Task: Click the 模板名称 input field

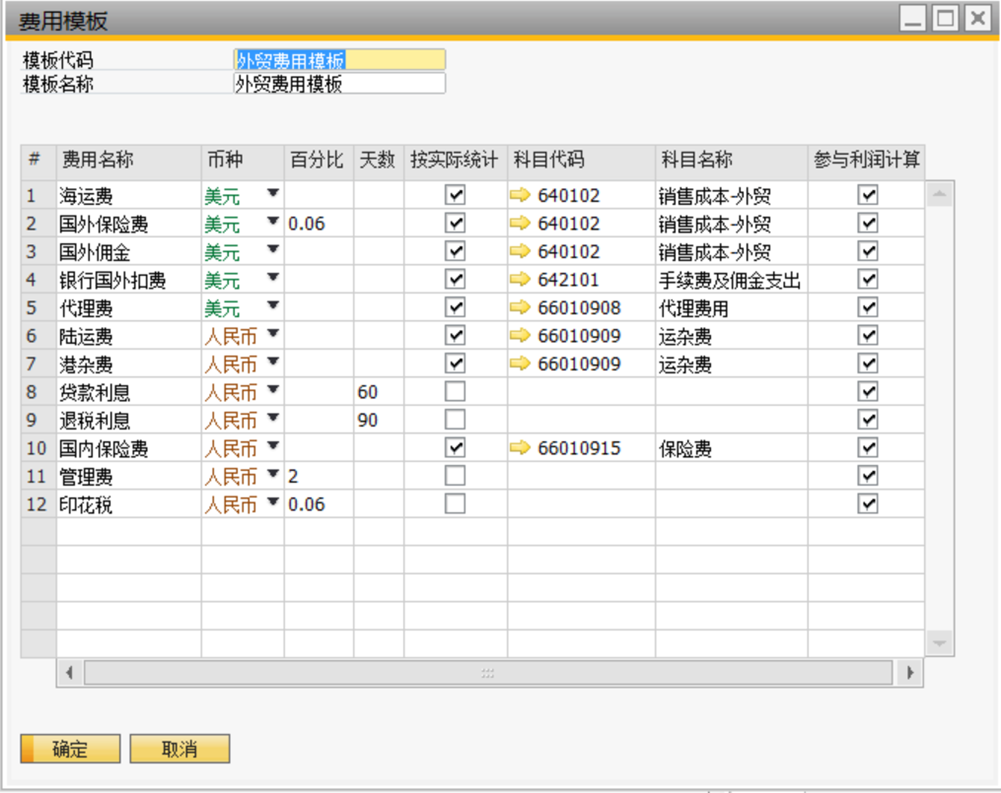Action: (x=340, y=84)
